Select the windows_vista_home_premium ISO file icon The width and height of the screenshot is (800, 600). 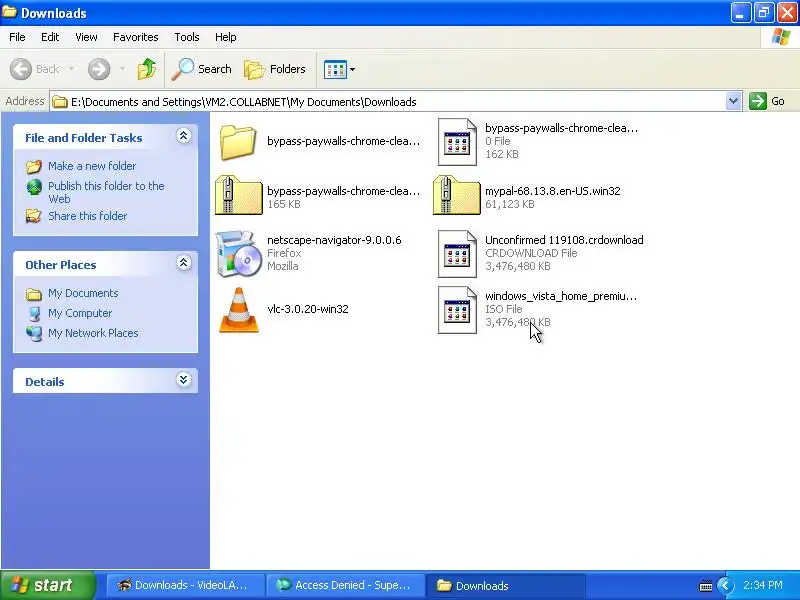(457, 310)
